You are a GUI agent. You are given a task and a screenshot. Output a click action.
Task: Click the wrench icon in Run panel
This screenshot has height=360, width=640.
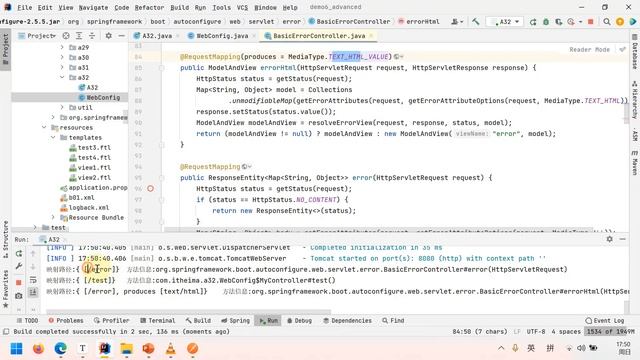tap(19, 266)
